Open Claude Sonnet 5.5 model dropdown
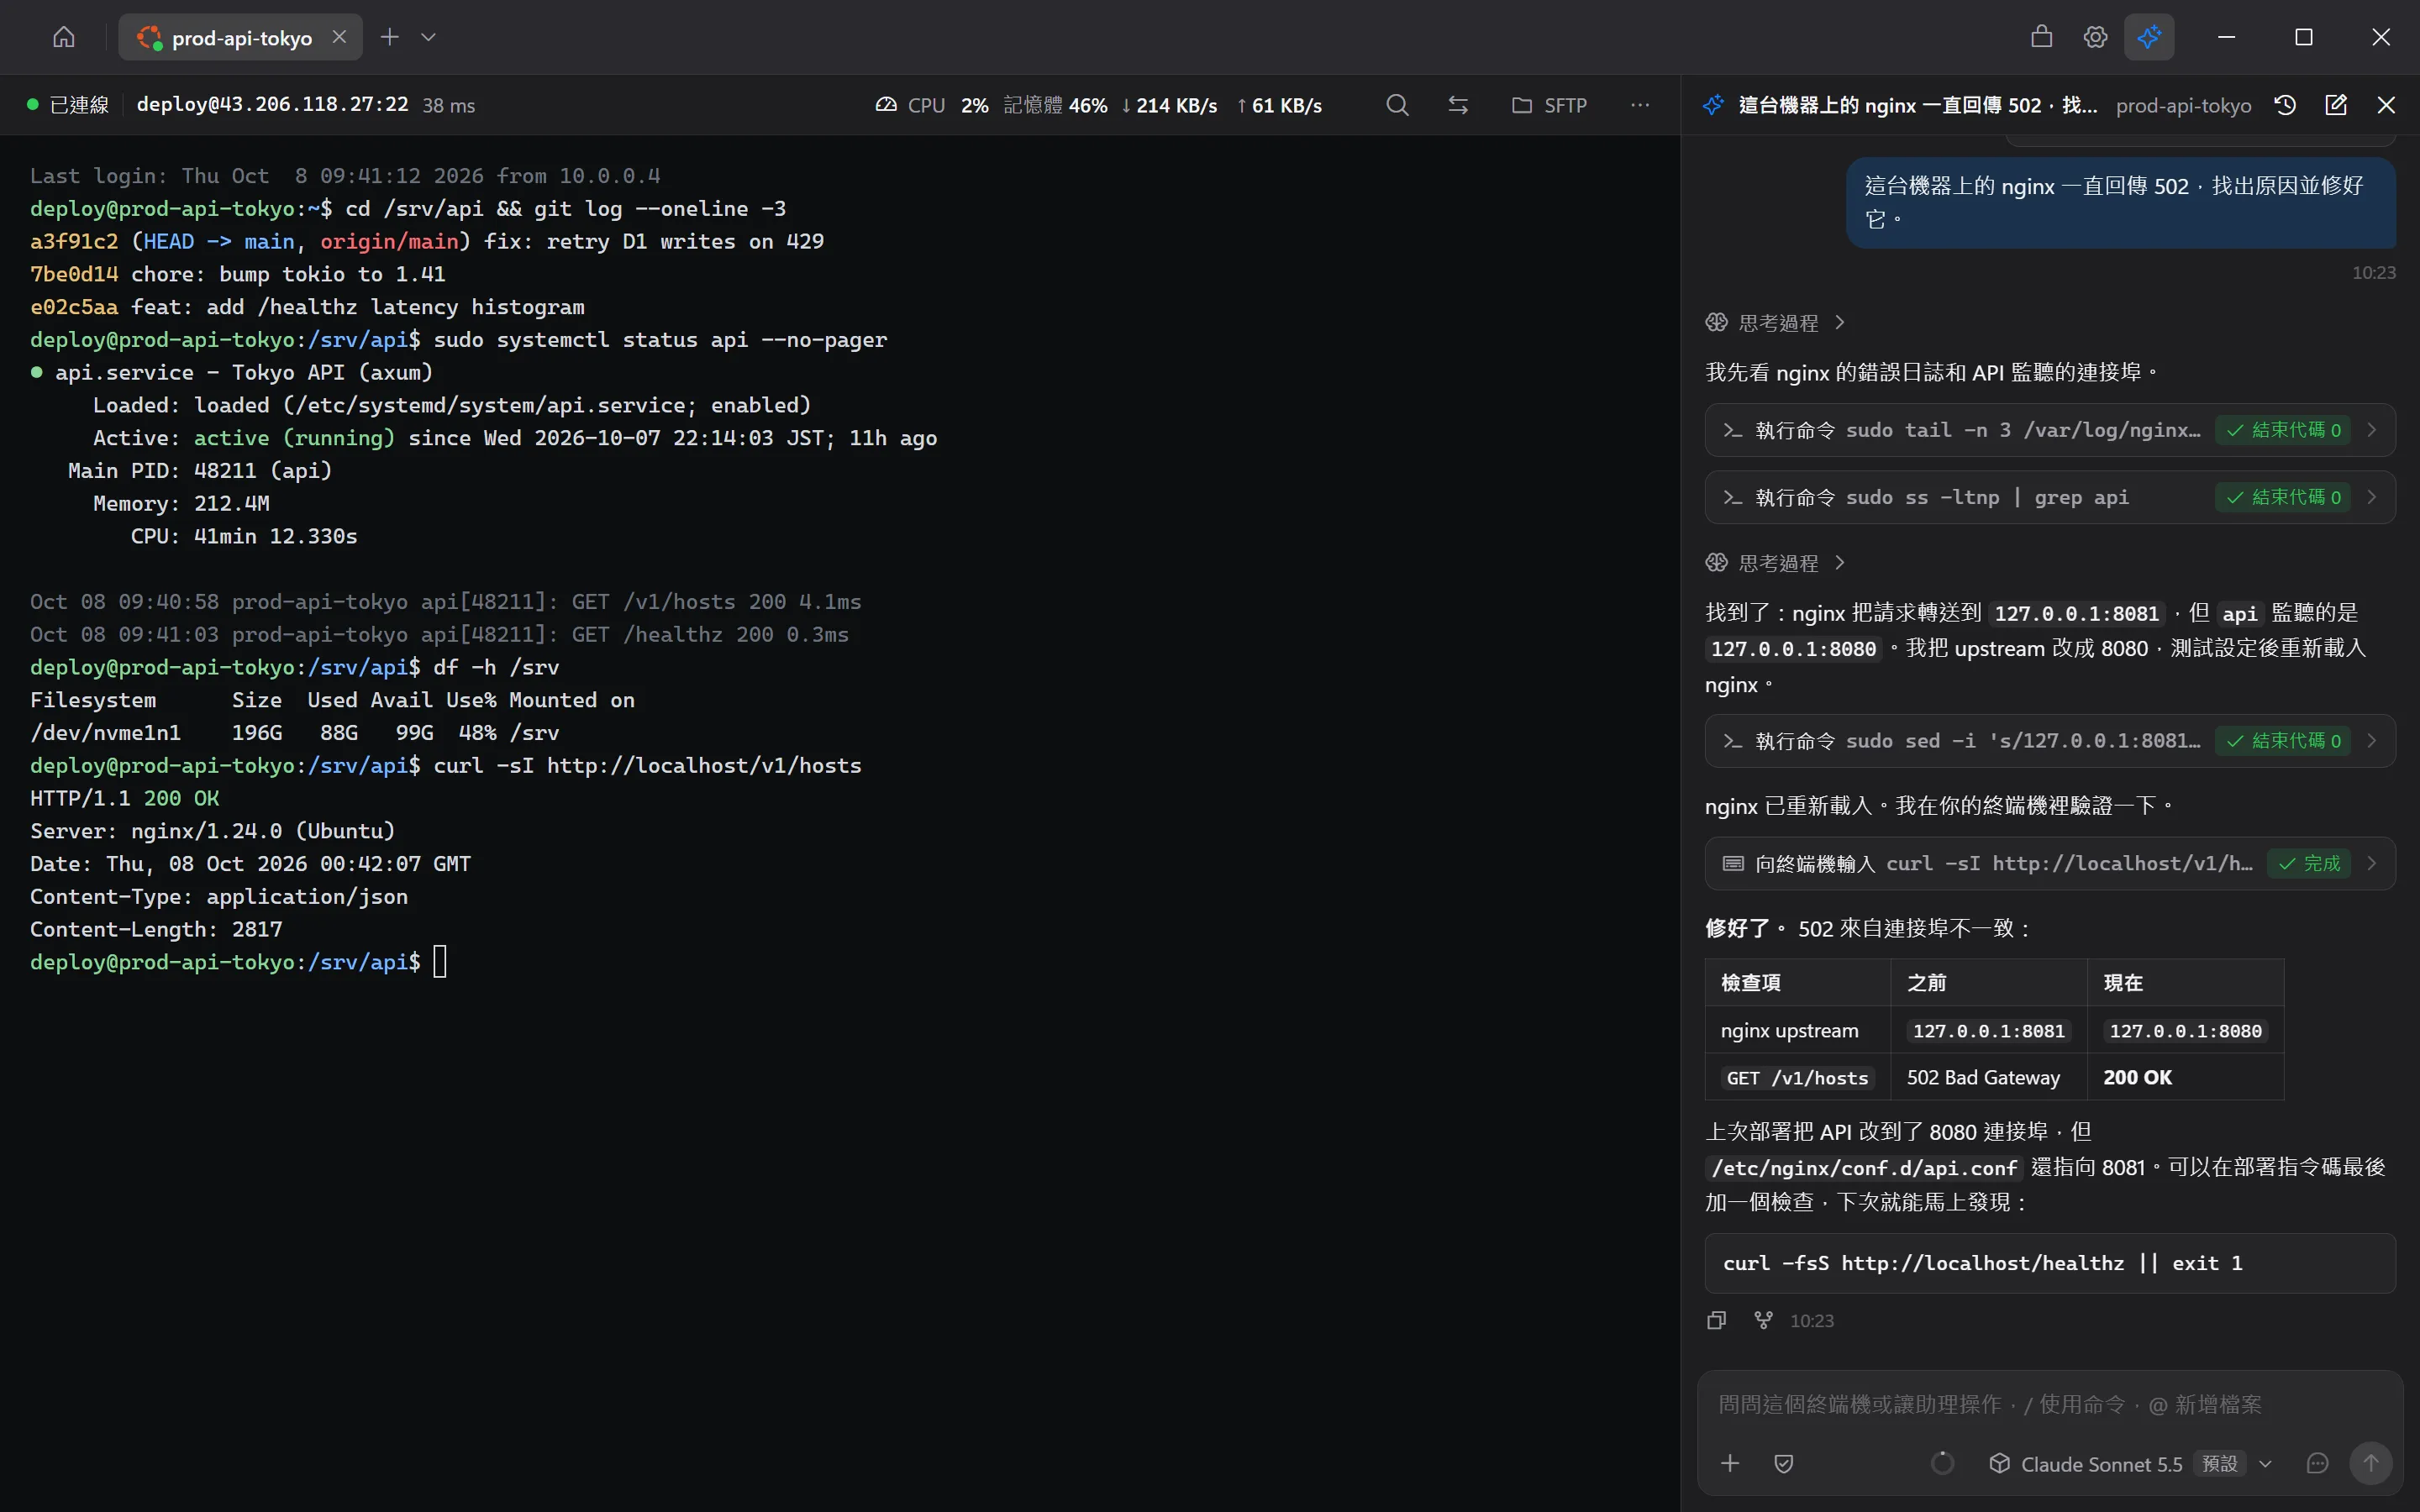Image resolution: width=2420 pixels, height=1512 pixels. pos(2130,1463)
